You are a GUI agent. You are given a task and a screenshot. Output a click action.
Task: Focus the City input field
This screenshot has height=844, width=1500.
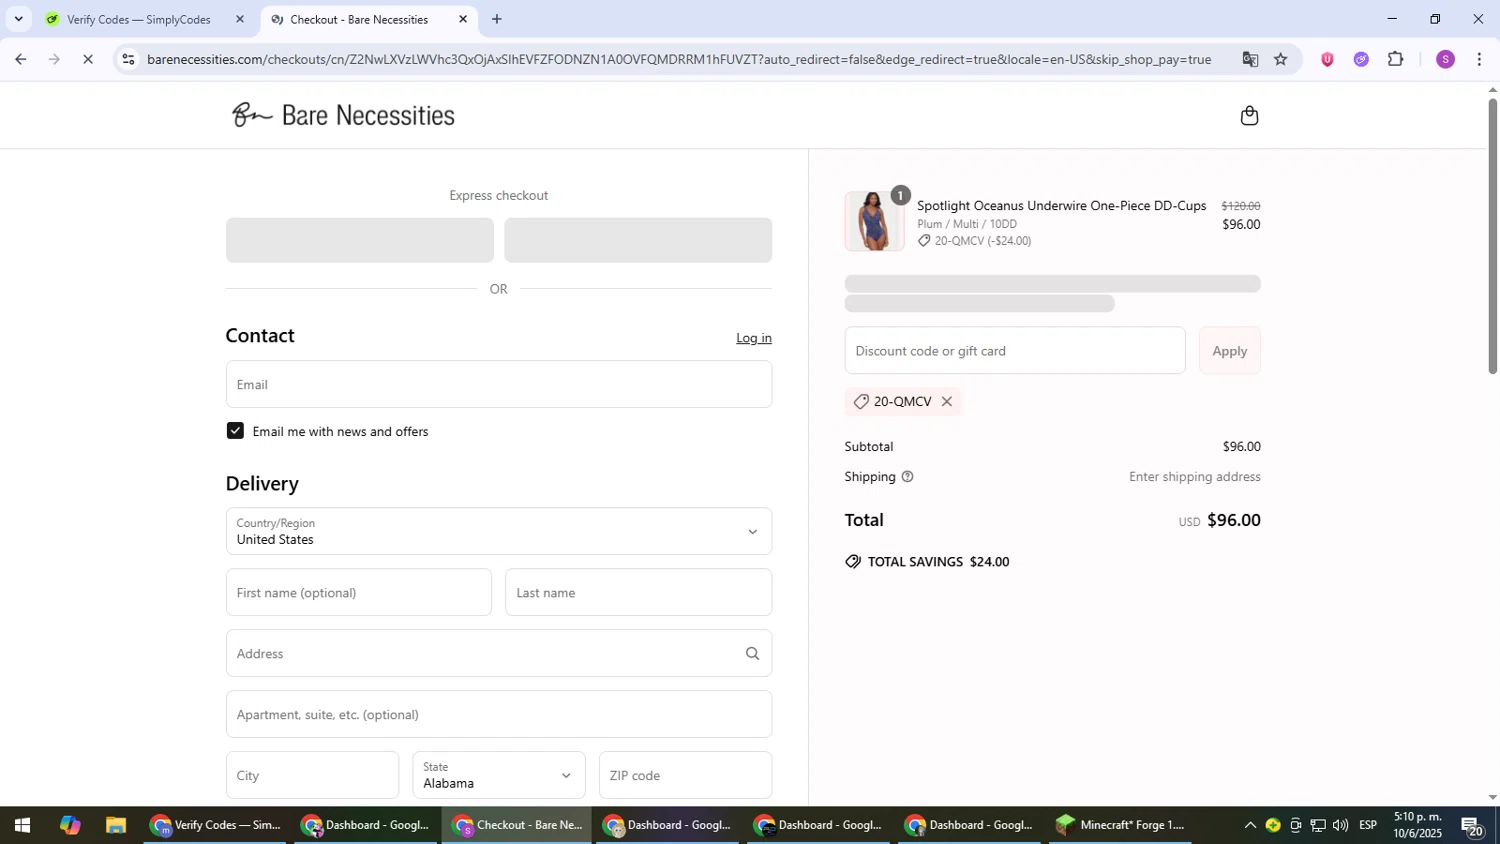(x=312, y=775)
